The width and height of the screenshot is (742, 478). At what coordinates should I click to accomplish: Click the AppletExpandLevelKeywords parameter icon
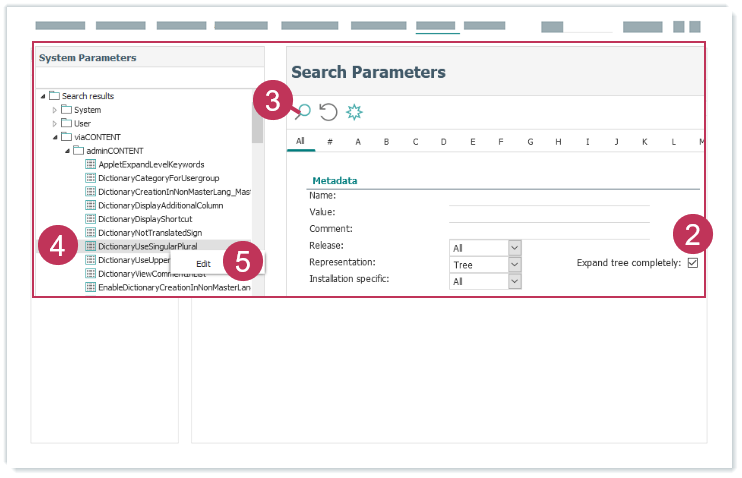90,164
